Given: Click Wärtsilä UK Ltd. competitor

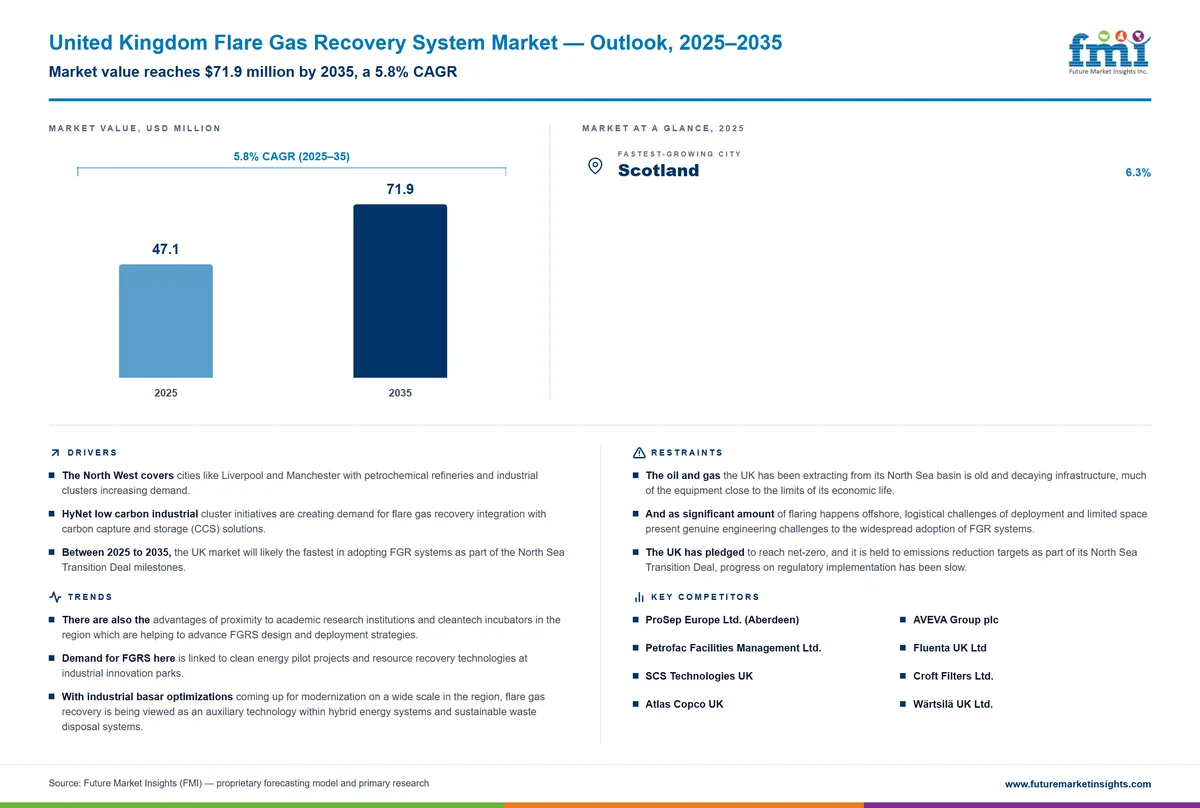Looking at the screenshot, I should tap(953, 704).
